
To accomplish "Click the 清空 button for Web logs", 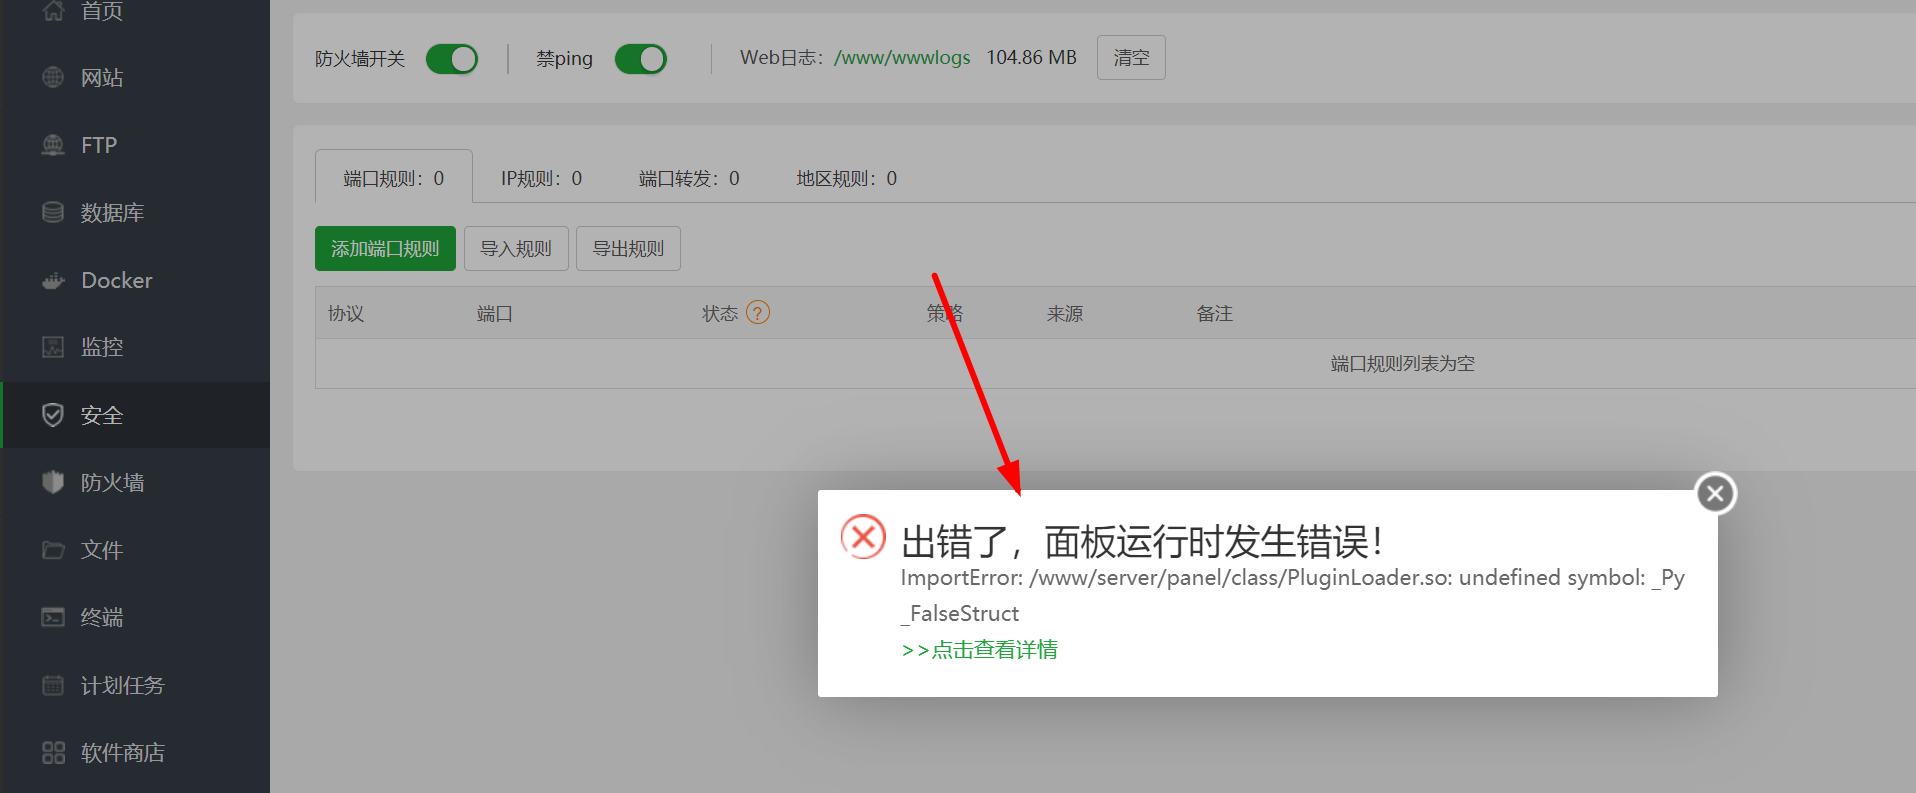I will click(1131, 58).
